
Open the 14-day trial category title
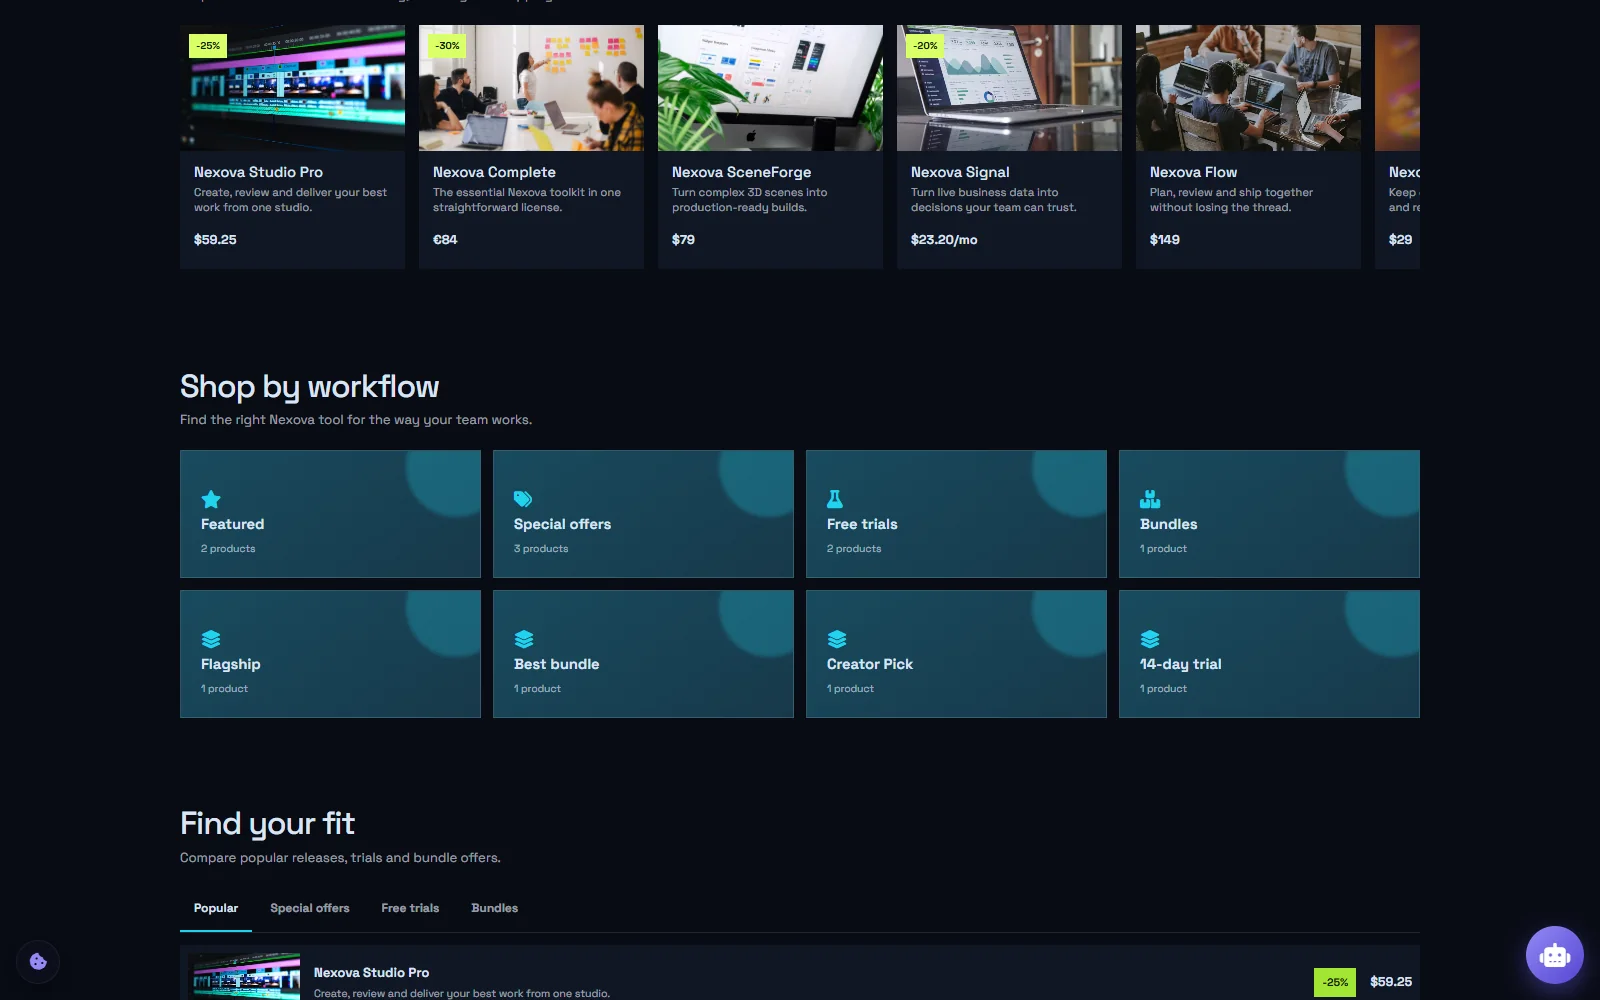click(1180, 664)
